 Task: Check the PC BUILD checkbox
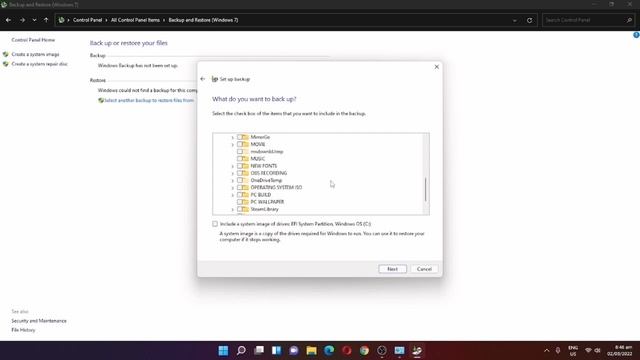click(x=240, y=195)
